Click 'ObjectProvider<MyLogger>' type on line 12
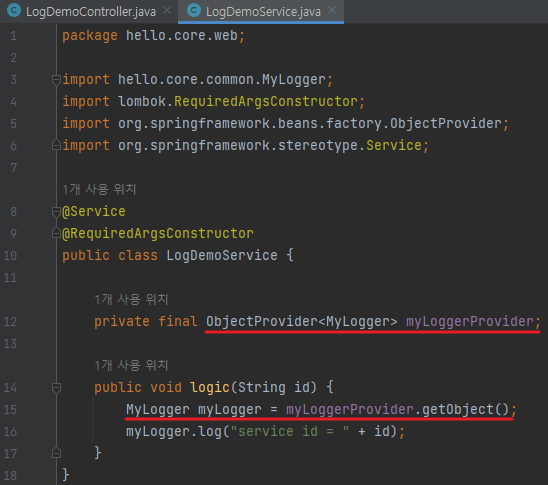 click(301, 321)
